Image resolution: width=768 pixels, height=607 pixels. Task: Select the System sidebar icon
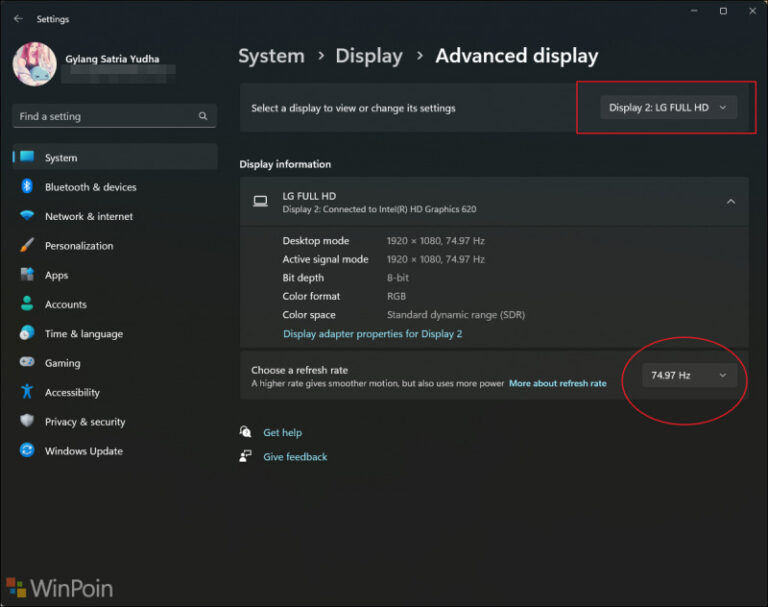(x=27, y=157)
